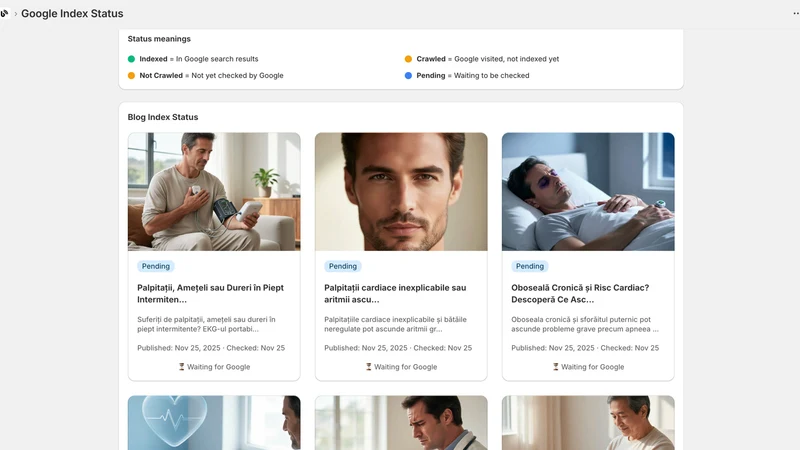This screenshot has height=450, width=800.
Task: Open the three-dot more options menu
Action: click(x=796, y=13)
